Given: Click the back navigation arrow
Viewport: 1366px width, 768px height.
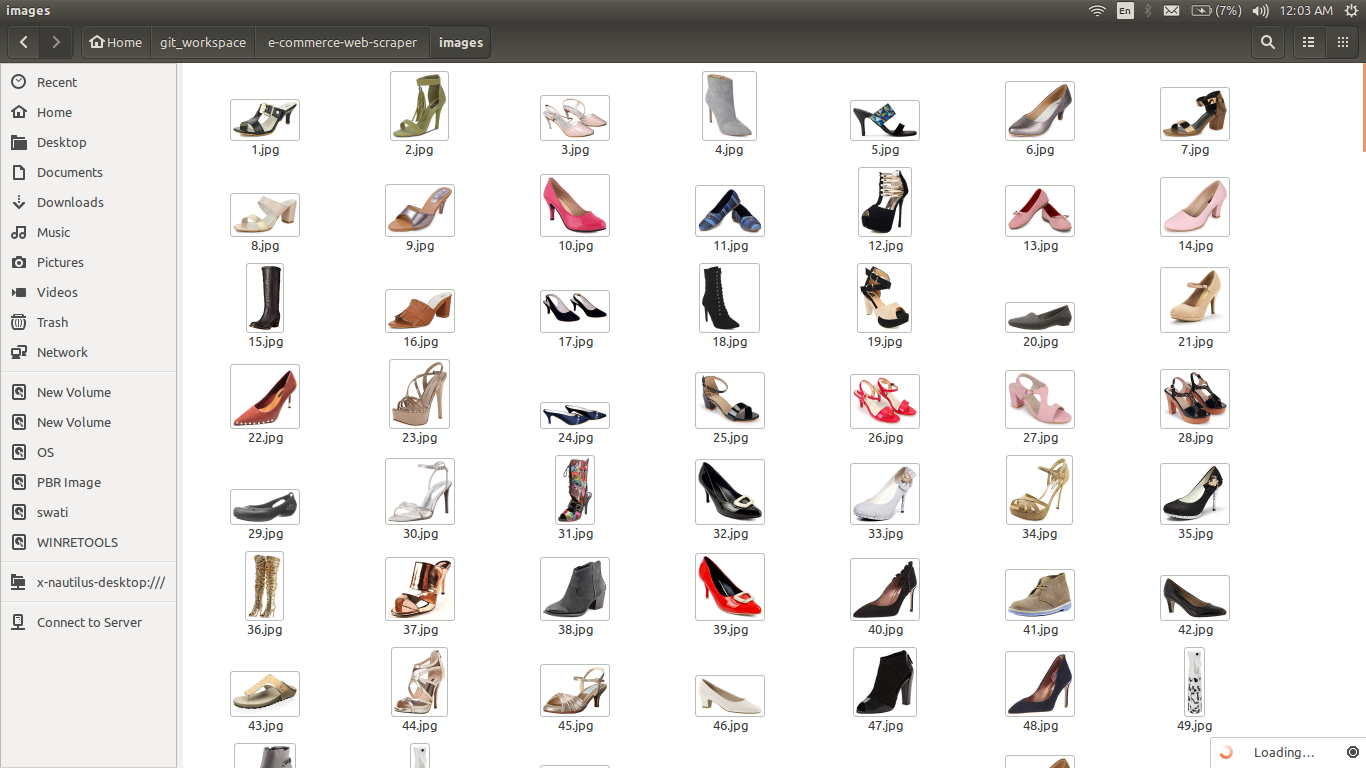Looking at the screenshot, I should tap(24, 42).
